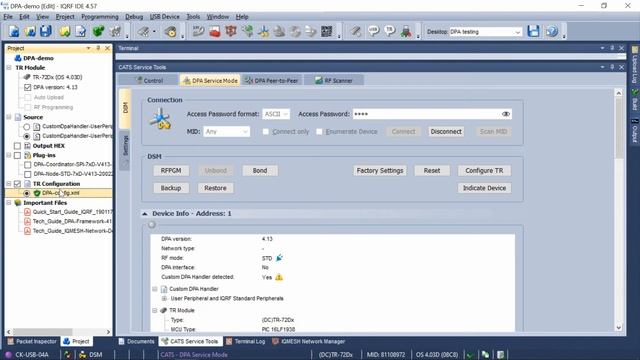The image size is (640, 360).
Task: Click the edit document toolbar icon
Action: (x=81, y=31)
